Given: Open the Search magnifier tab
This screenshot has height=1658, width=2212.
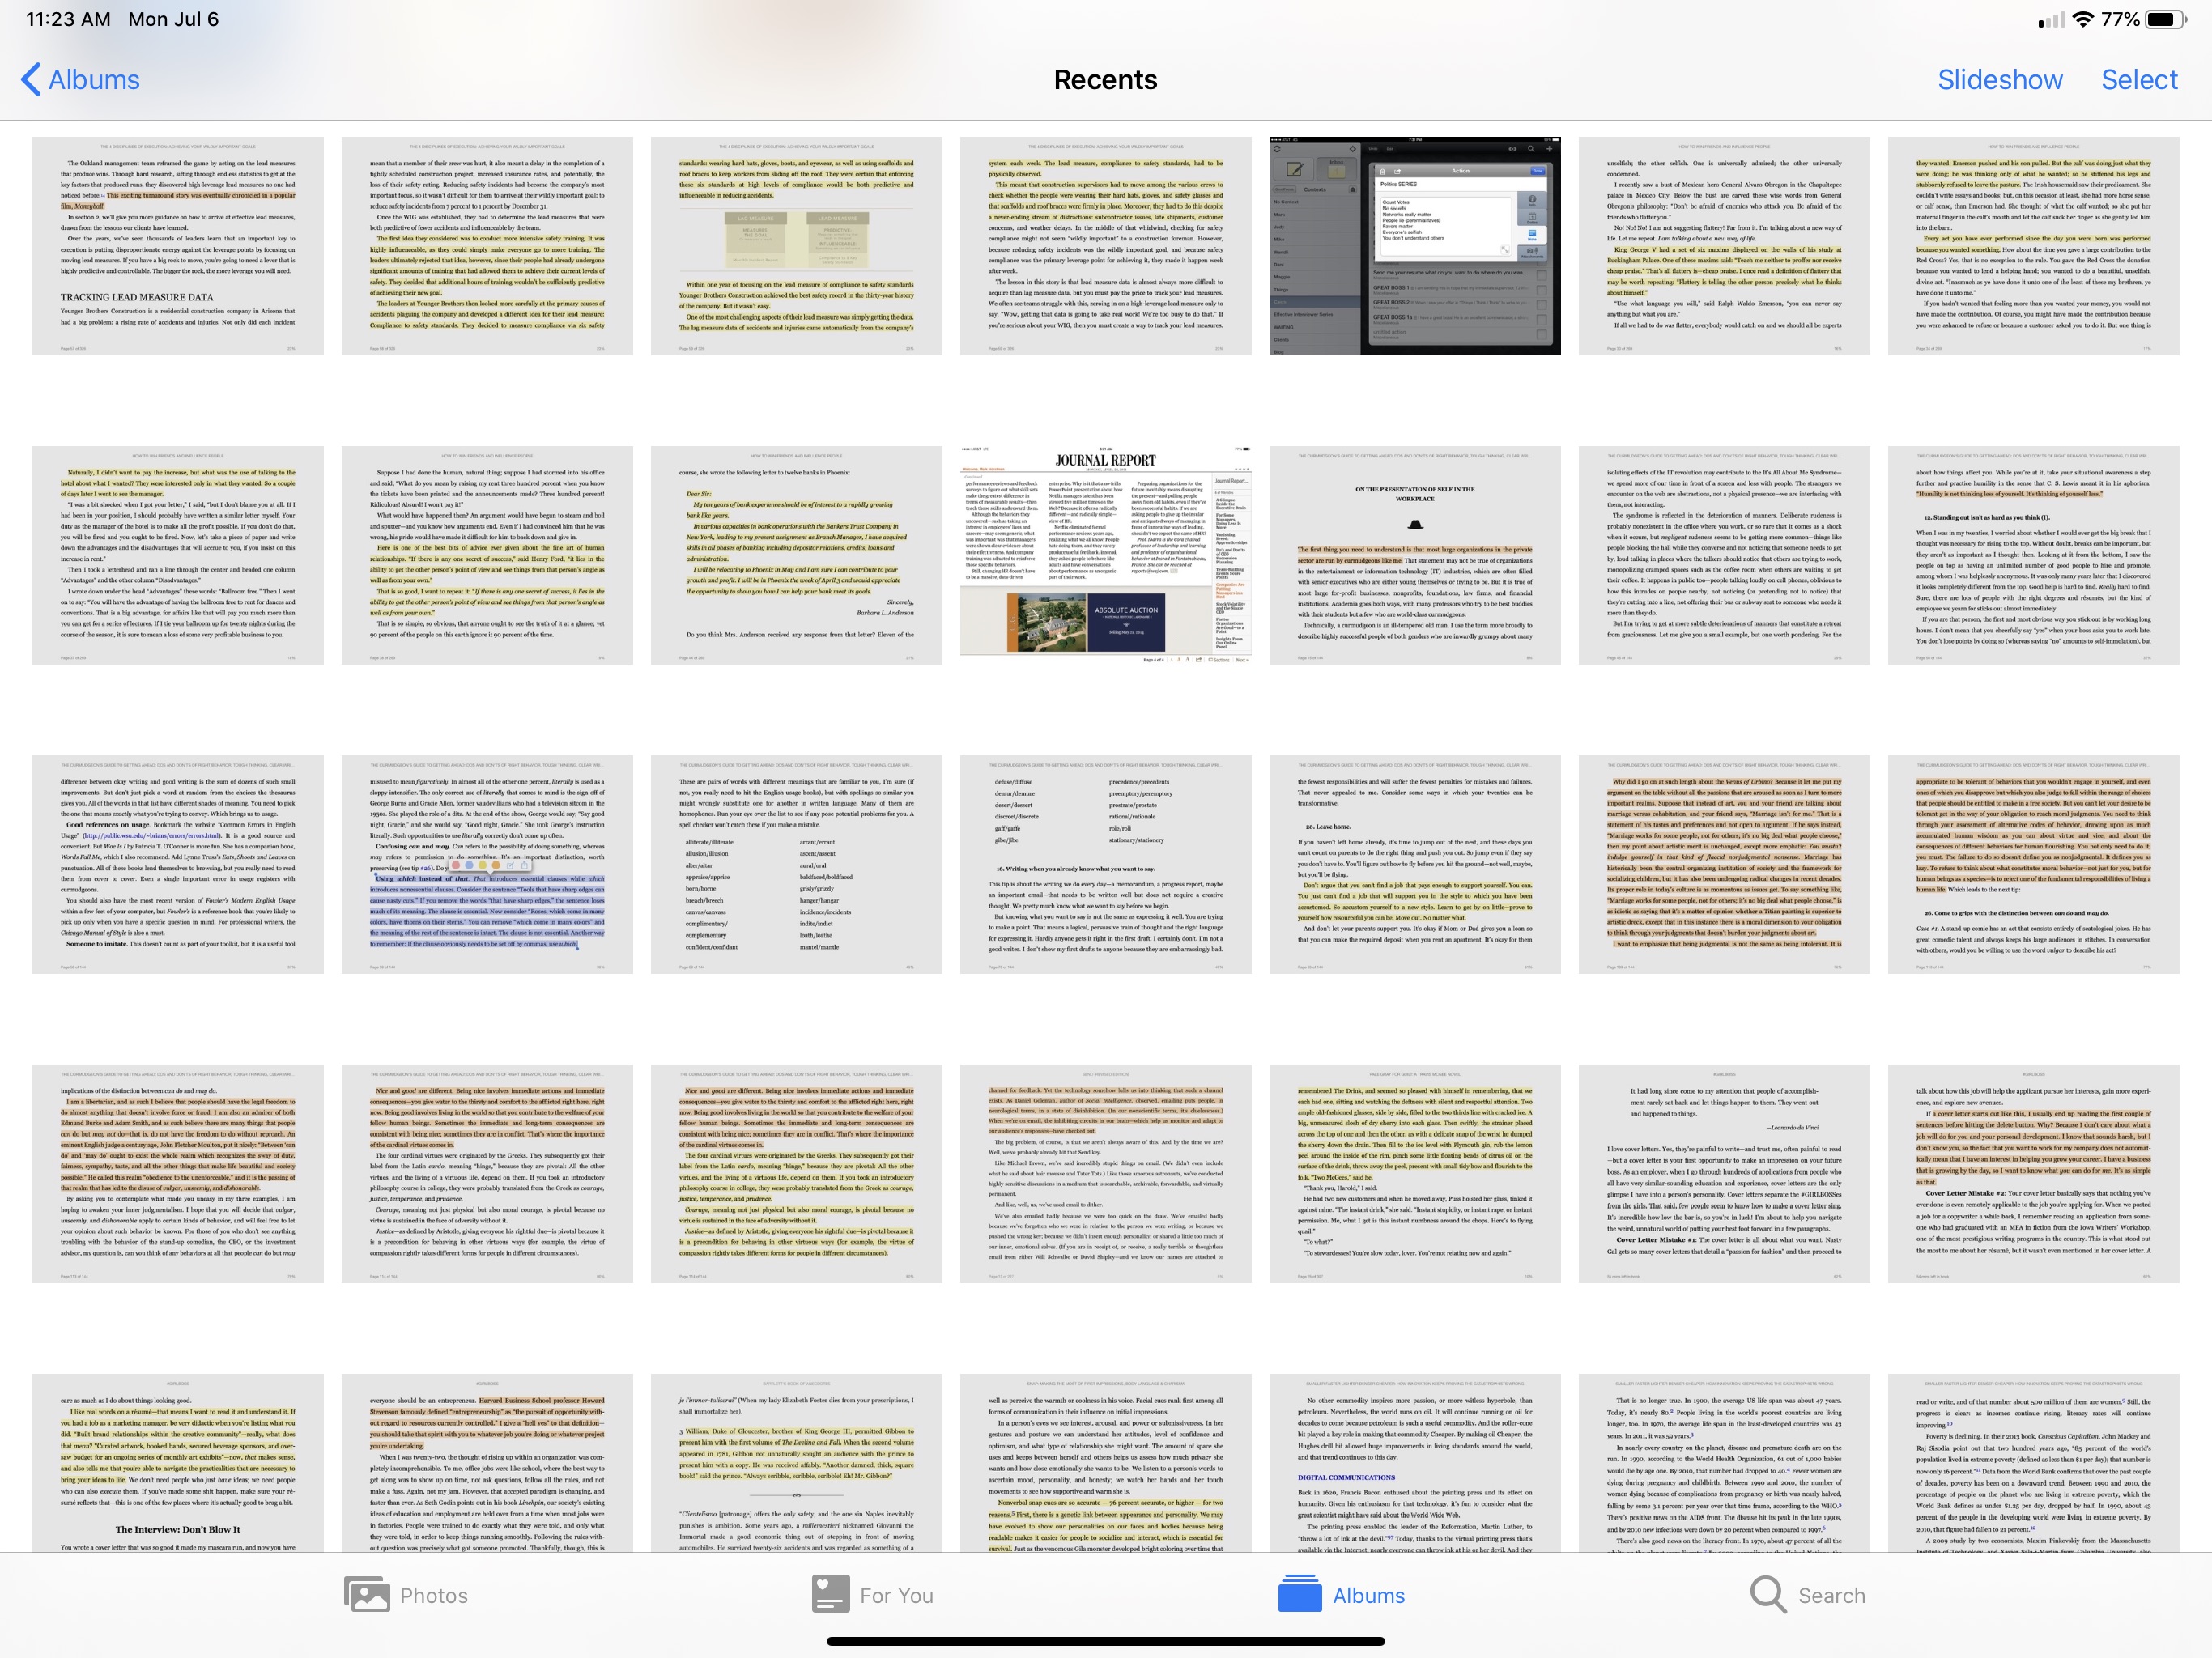Looking at the screenshot, I should [x=1767, y=1595].
